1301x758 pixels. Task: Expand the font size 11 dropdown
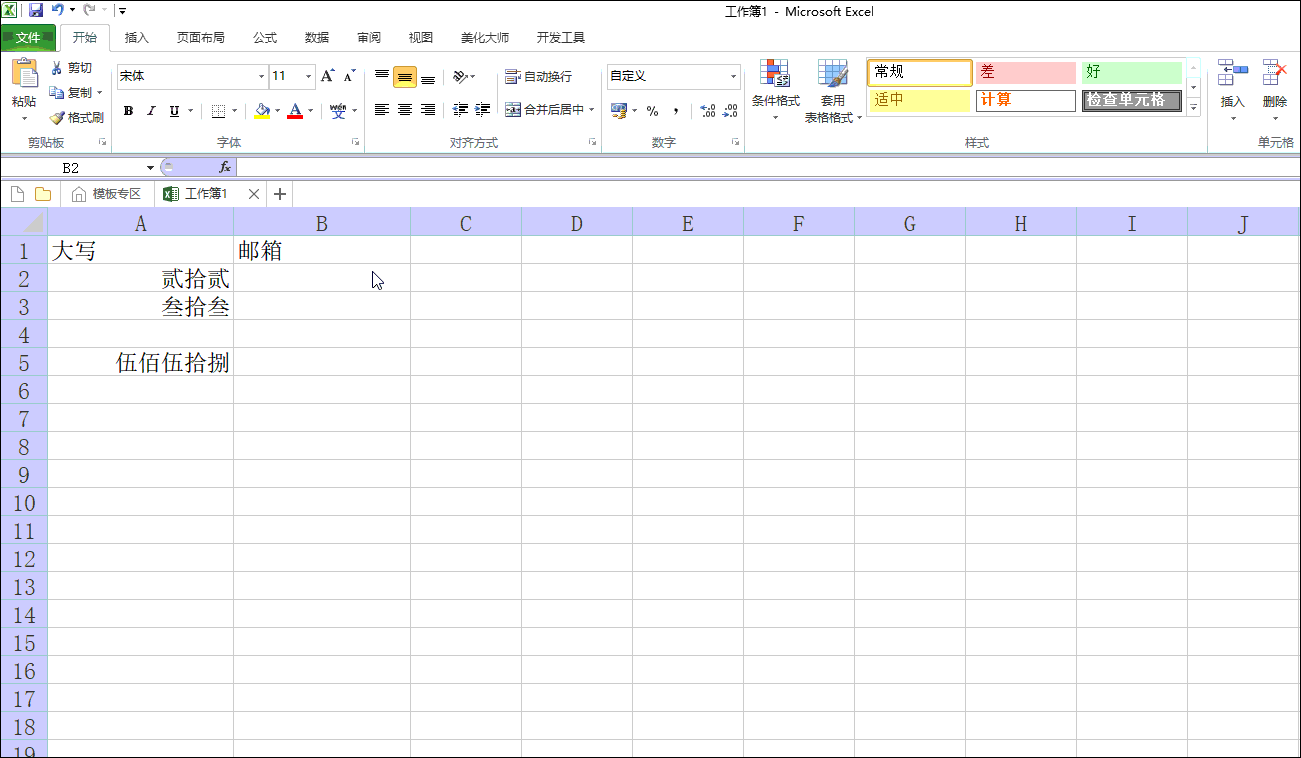[x=308, y=77]
